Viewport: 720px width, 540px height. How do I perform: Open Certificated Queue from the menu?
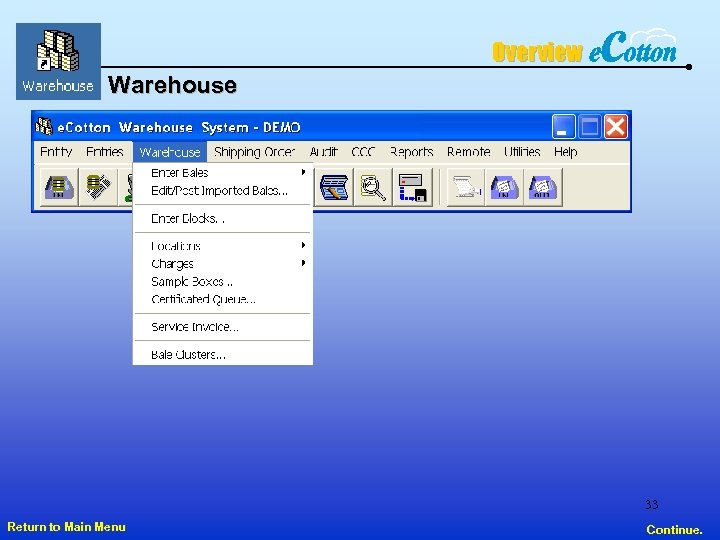click(x=223, y=299)
